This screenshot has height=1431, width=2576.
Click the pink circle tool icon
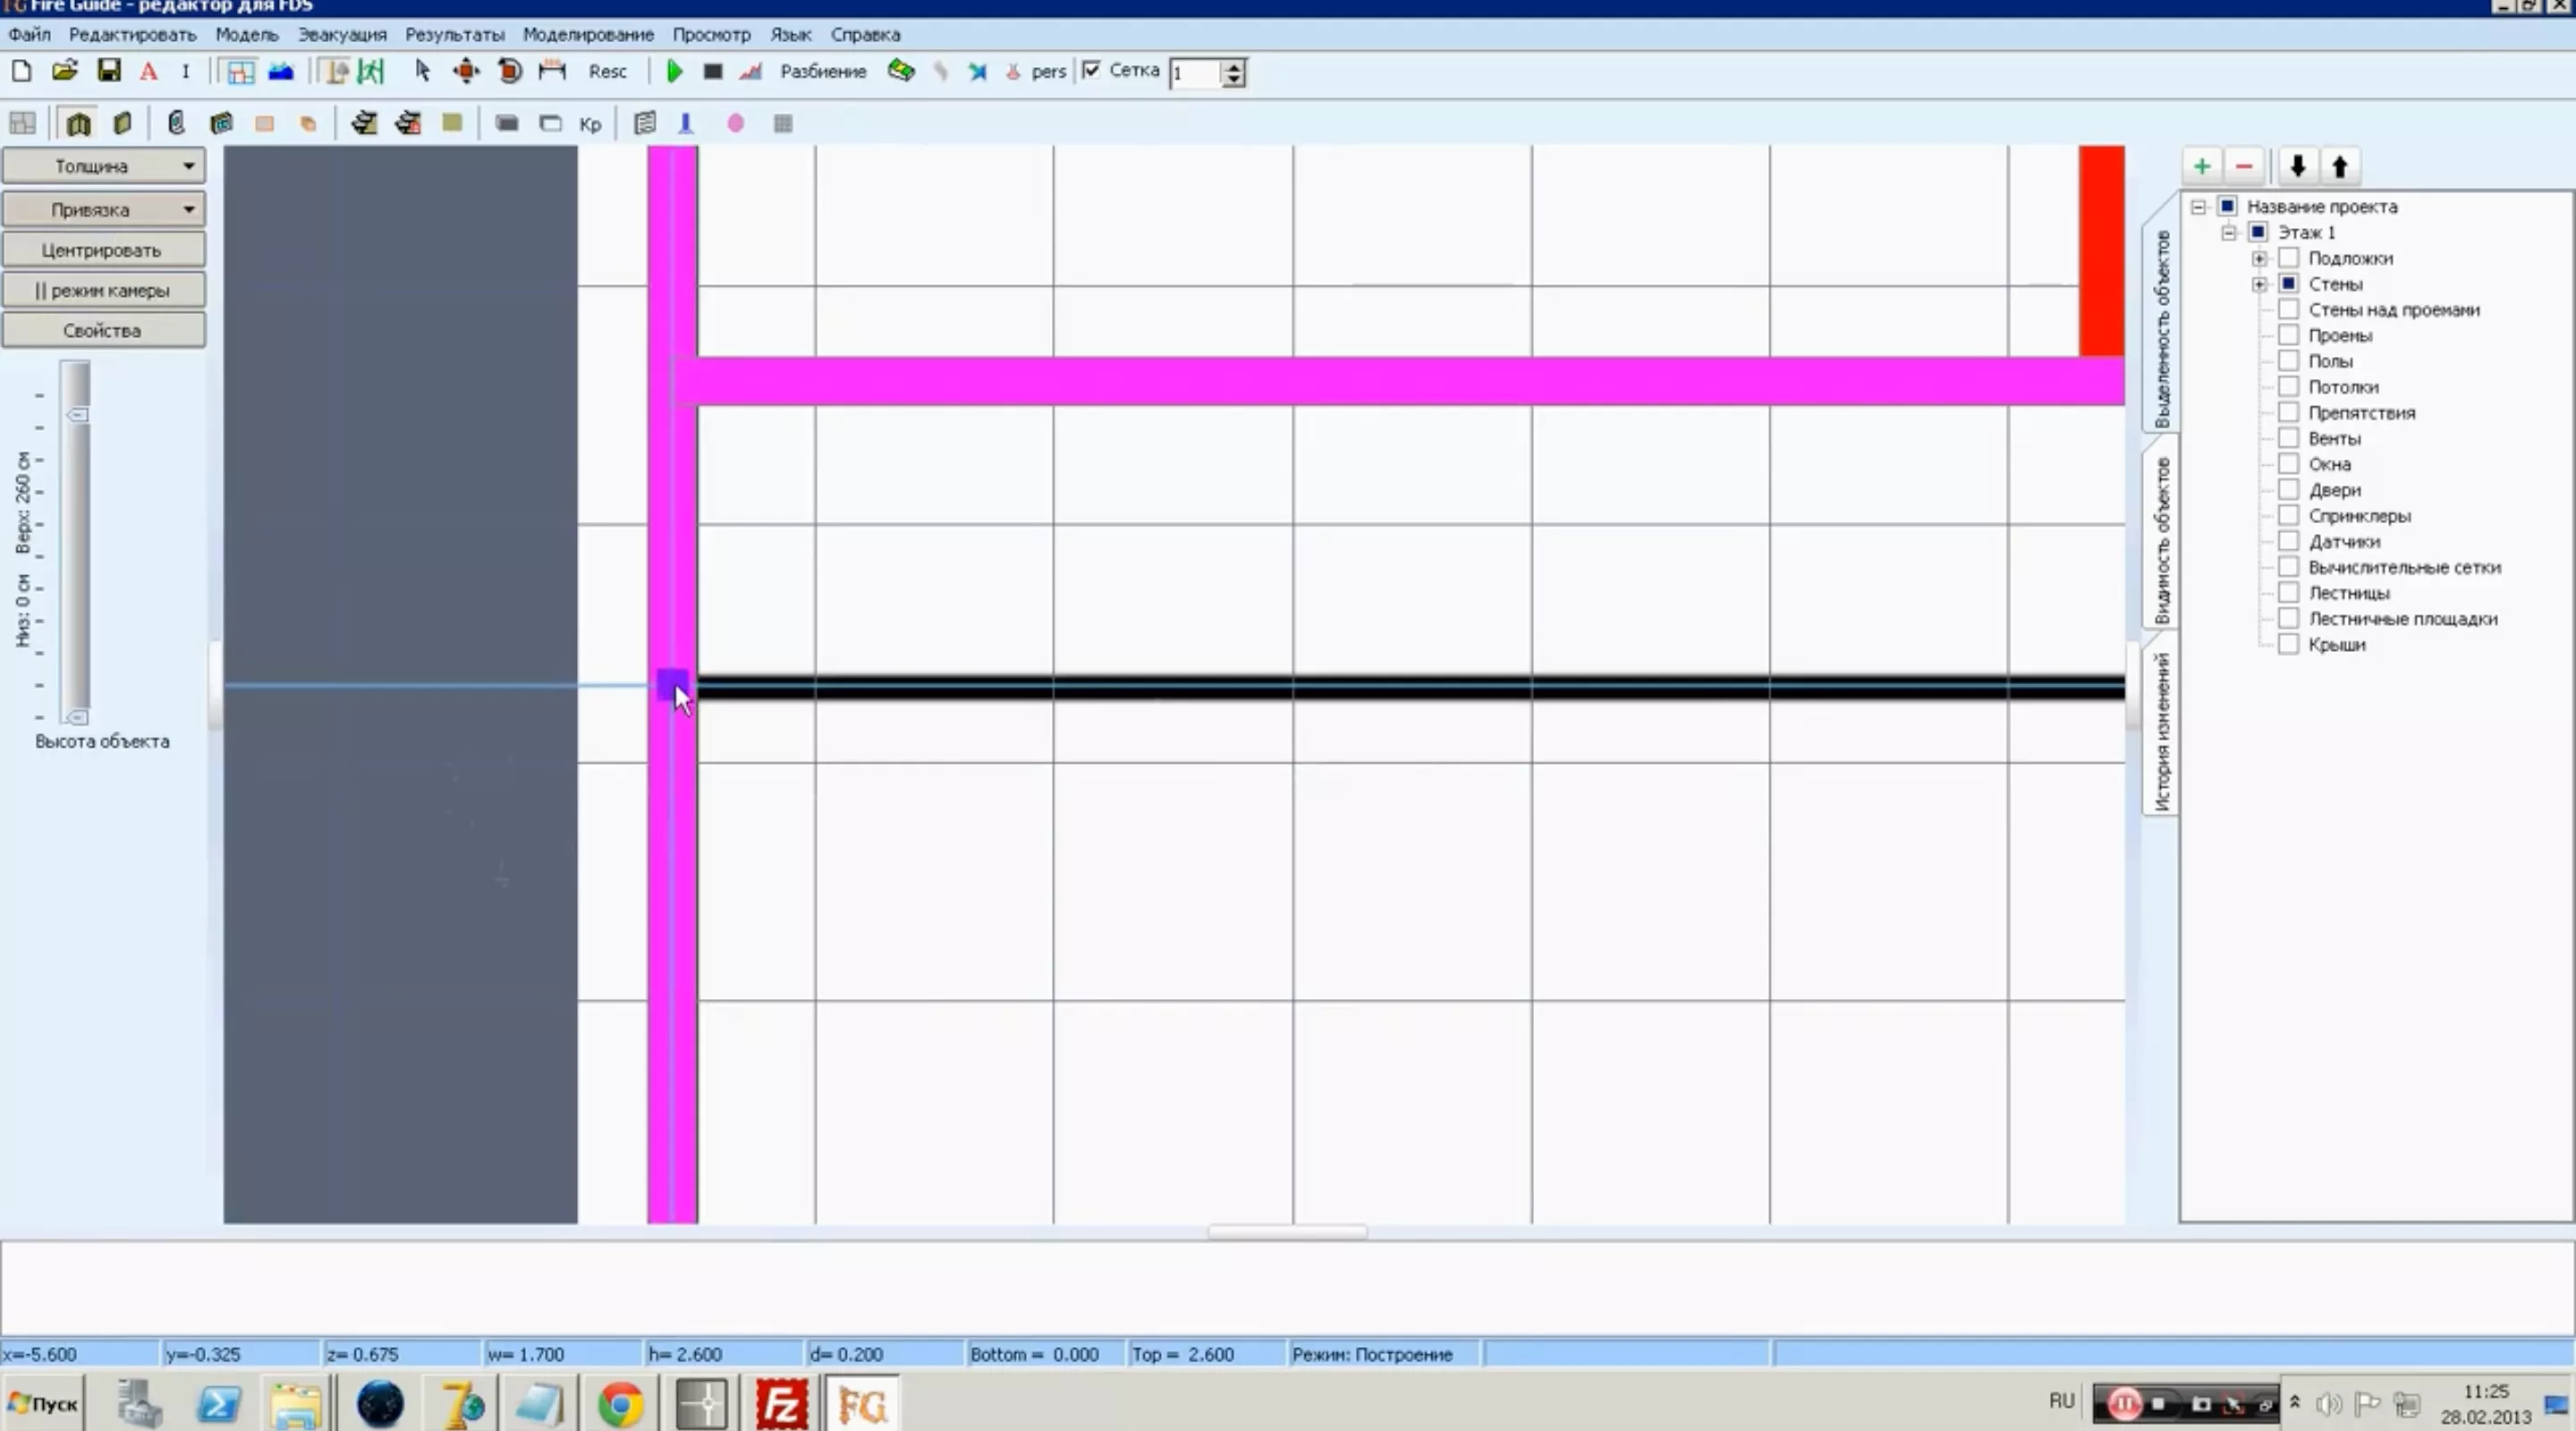pyautogui.click(x=735, y=124)
